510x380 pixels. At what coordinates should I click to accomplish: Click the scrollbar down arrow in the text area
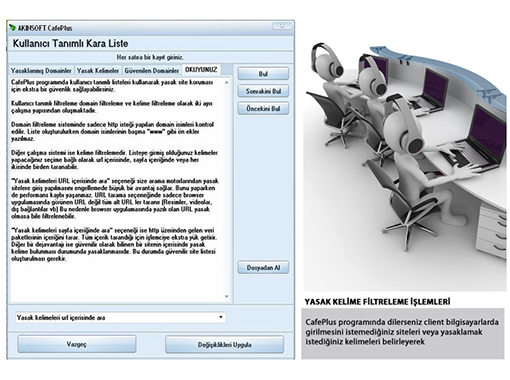(227, 296)
